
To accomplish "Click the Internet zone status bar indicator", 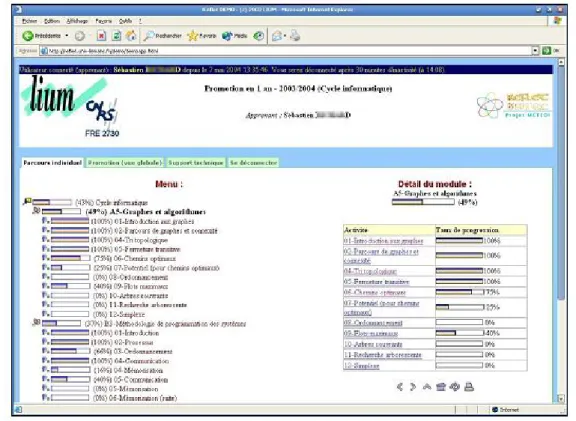I will point(506,410).
